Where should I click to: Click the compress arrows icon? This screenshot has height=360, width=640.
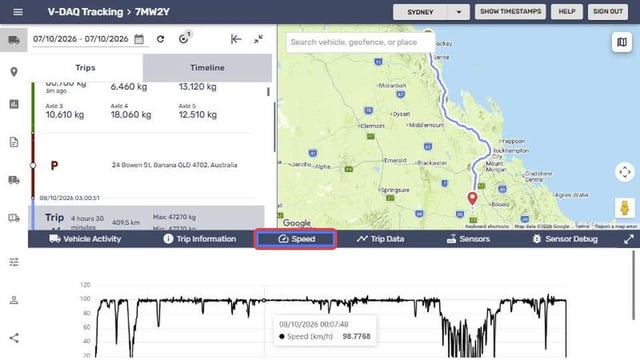(x=258, y=39)
